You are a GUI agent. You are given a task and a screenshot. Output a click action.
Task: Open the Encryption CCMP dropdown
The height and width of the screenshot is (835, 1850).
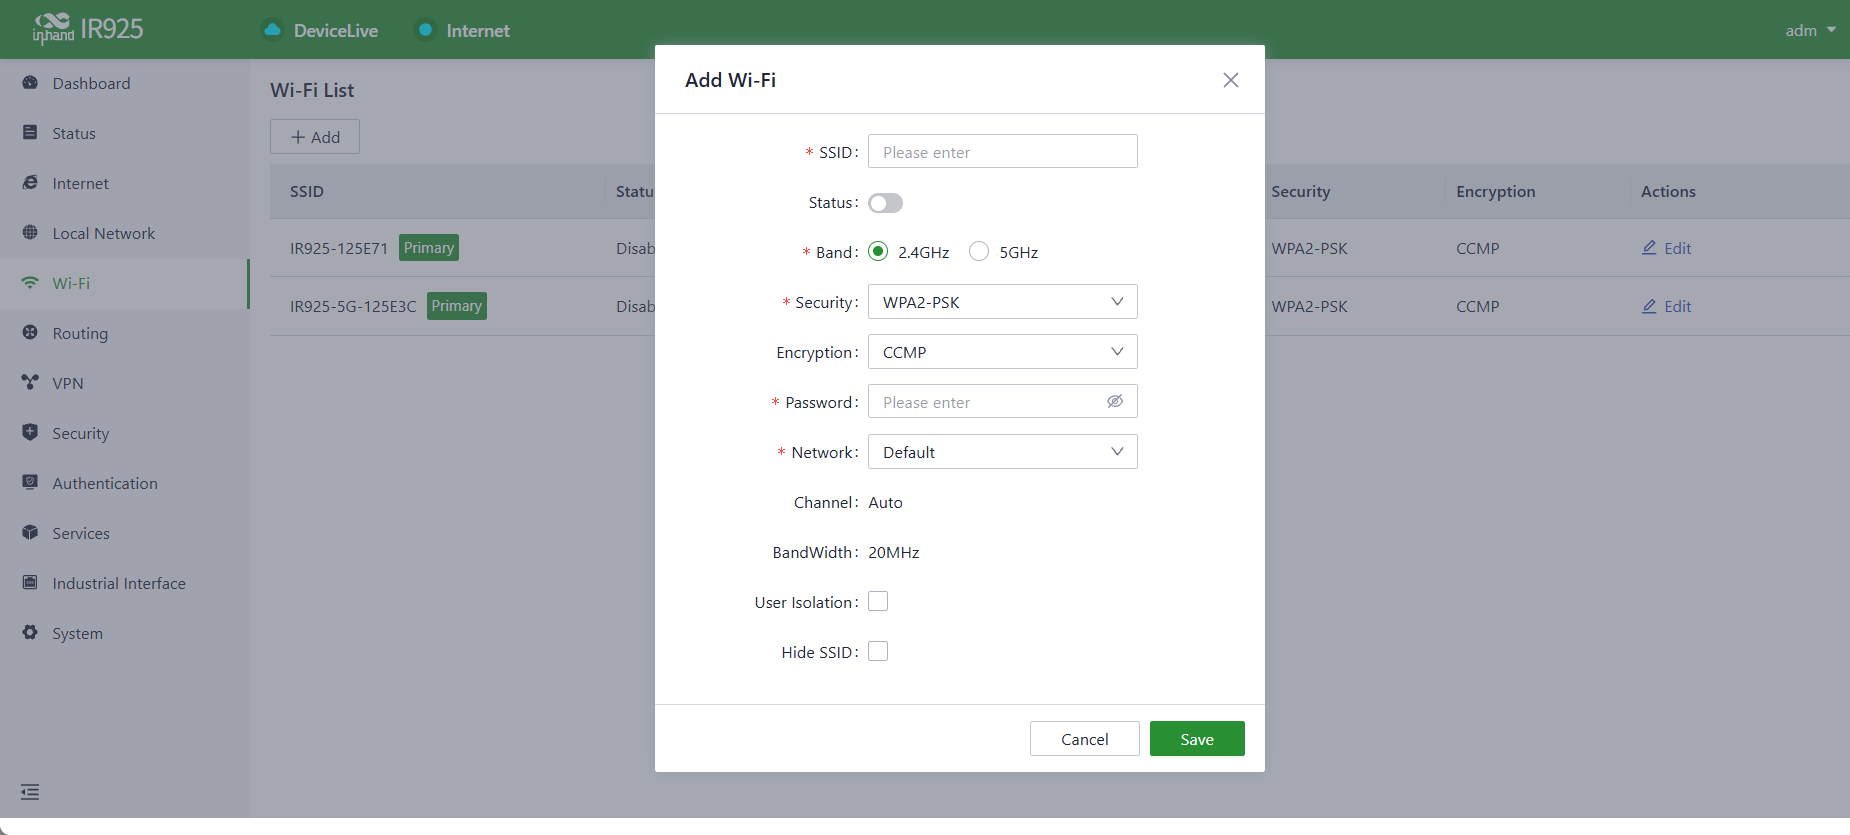(1003, 352)
